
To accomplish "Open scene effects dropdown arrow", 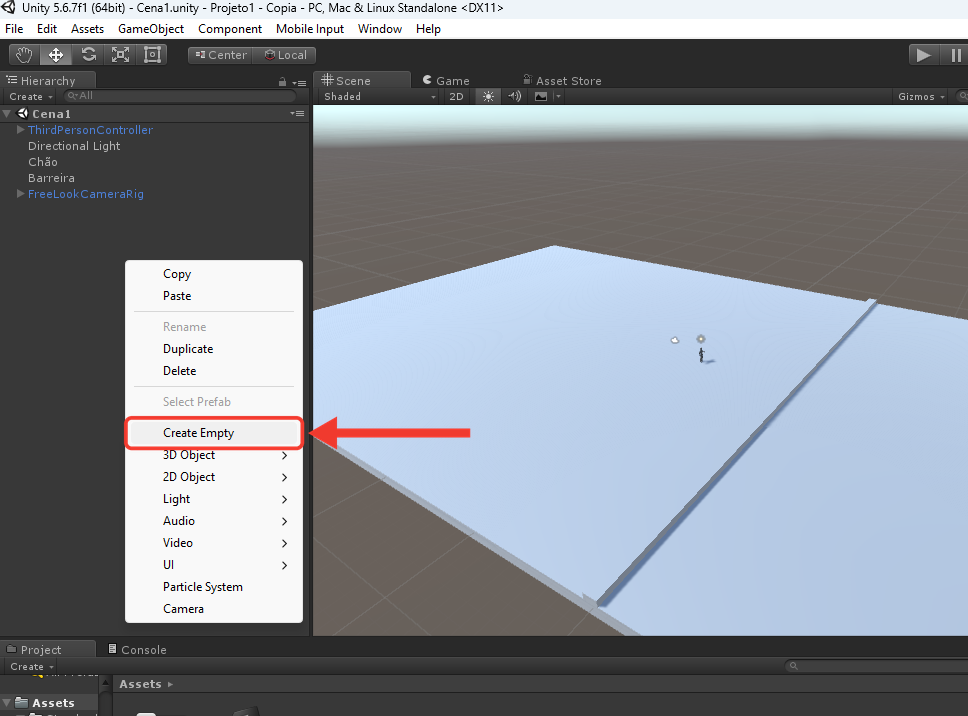I will tap(558, 96).
